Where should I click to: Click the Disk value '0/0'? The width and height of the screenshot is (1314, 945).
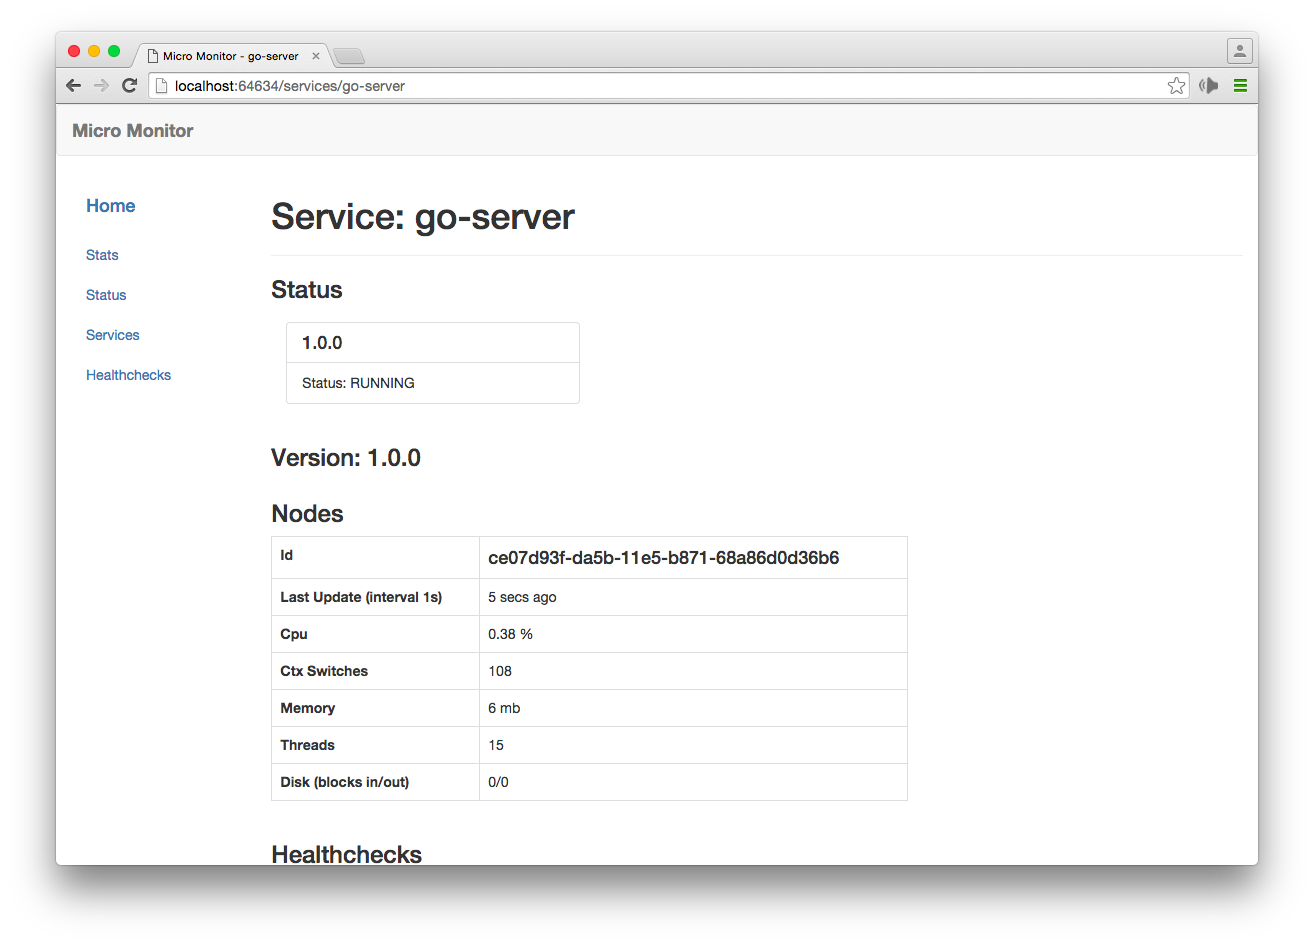(498, 782)
